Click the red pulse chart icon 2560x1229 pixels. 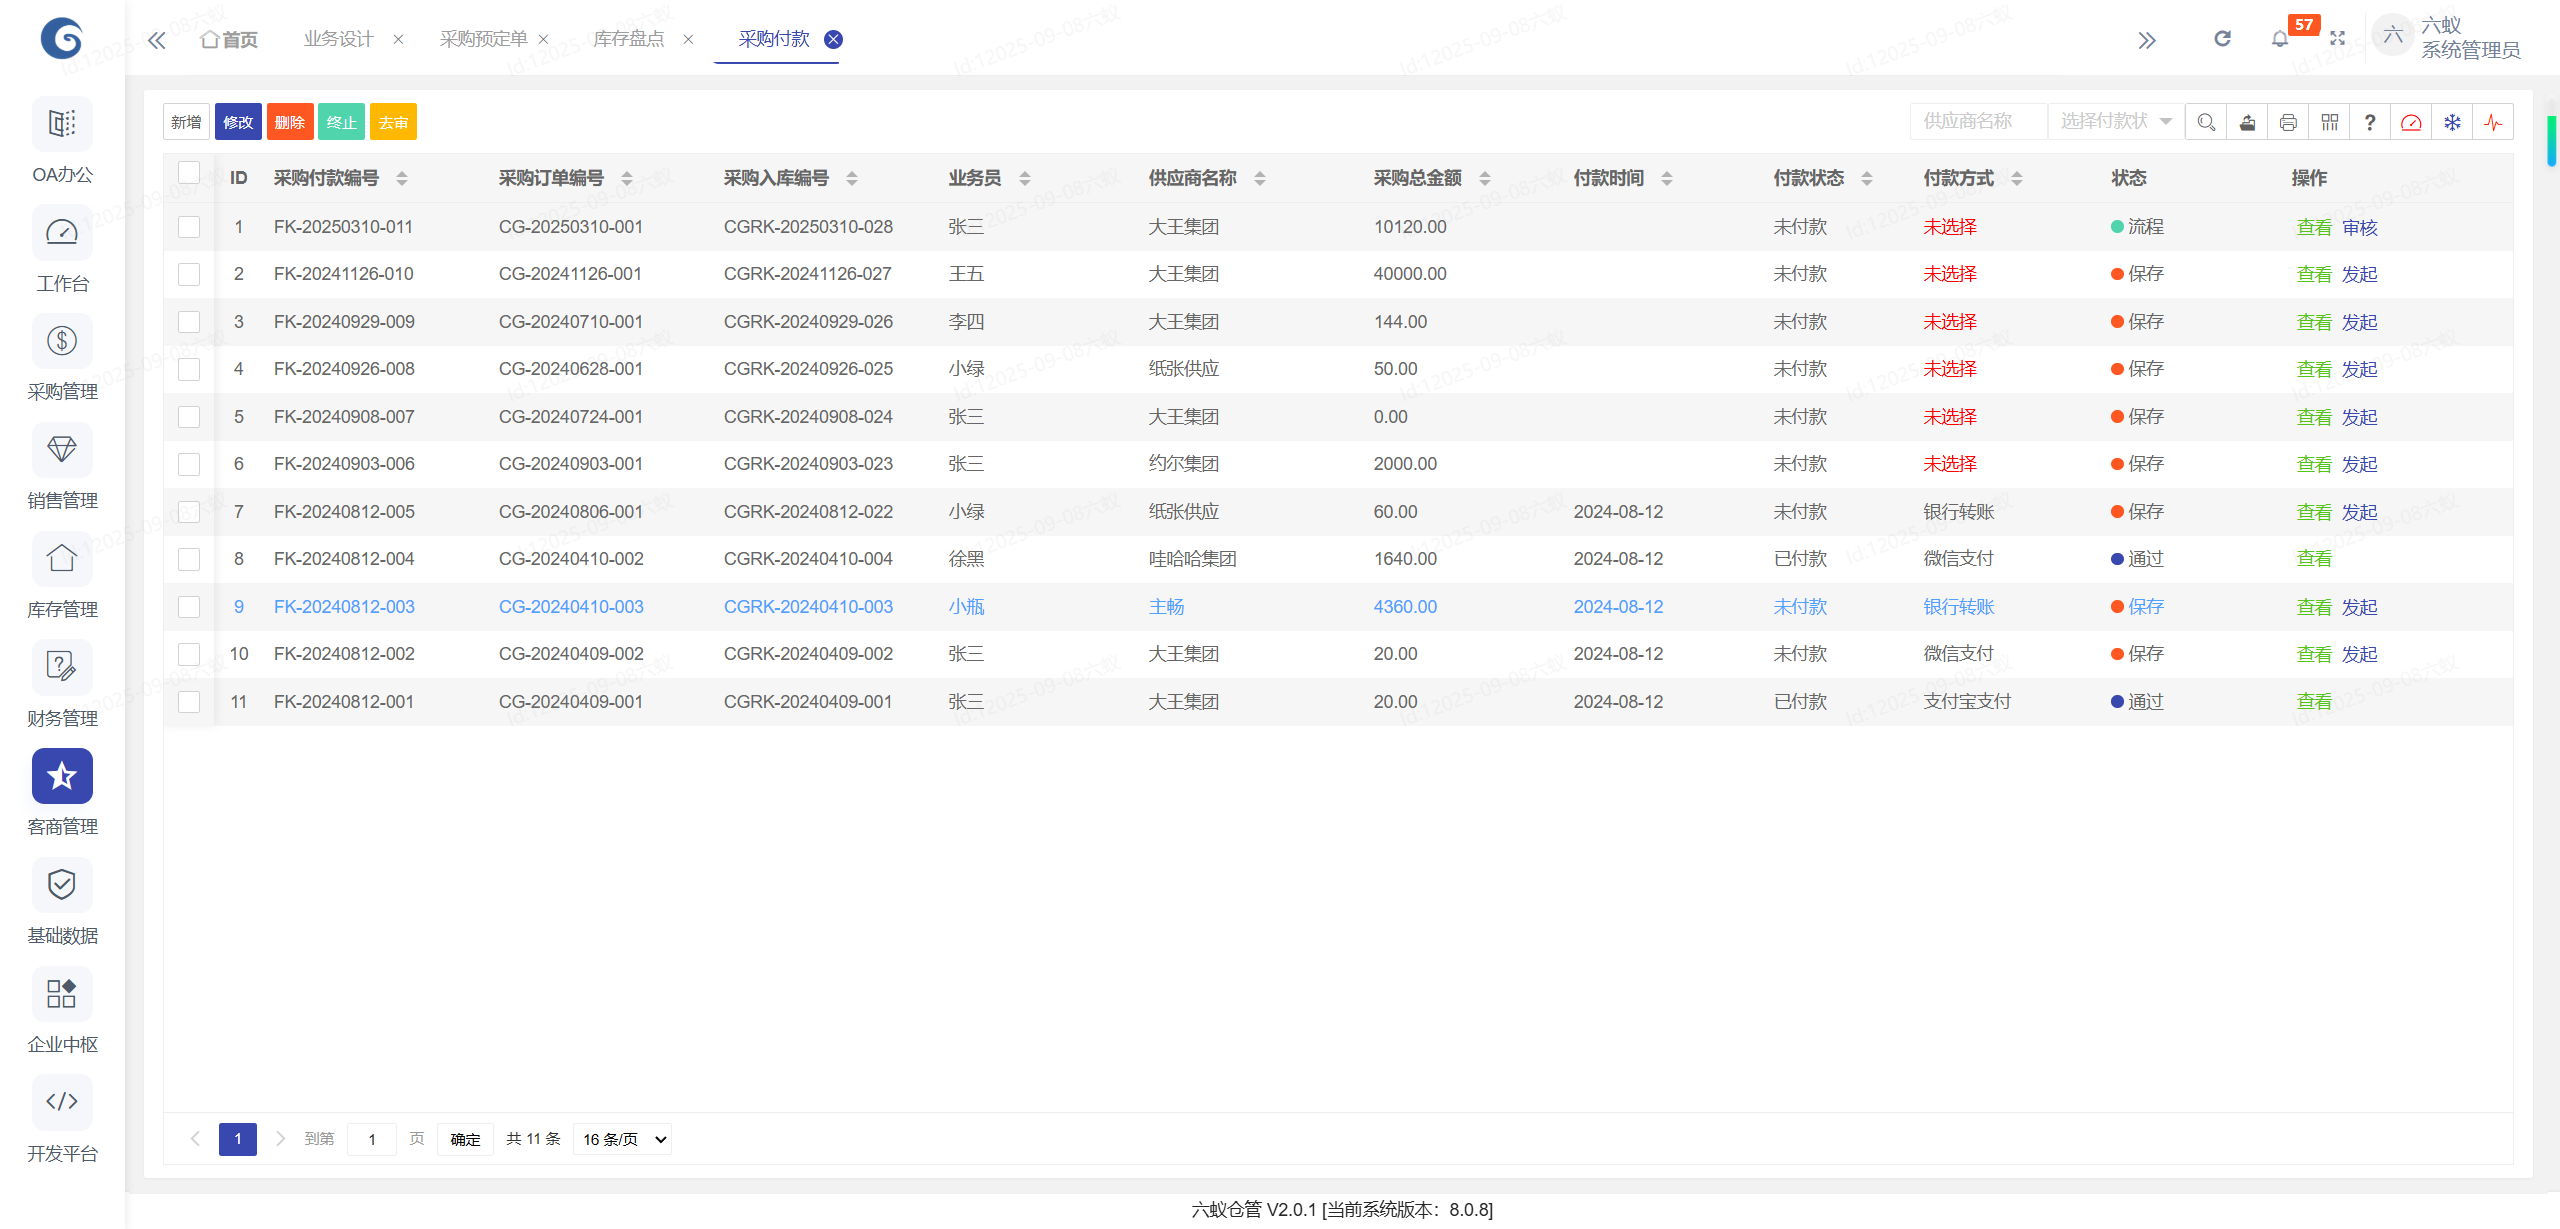coord(2493,122)
